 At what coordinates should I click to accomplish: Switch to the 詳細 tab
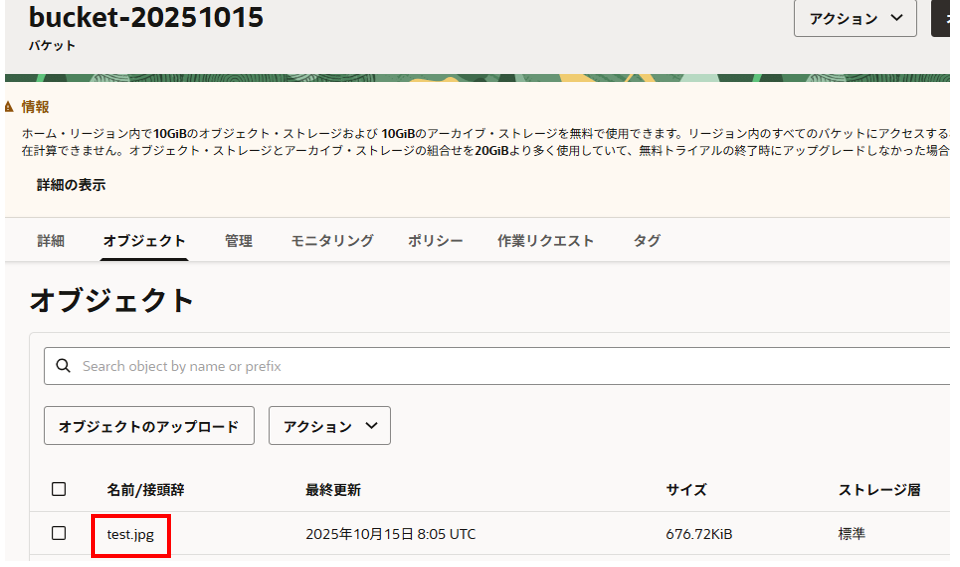click(51, 241)
